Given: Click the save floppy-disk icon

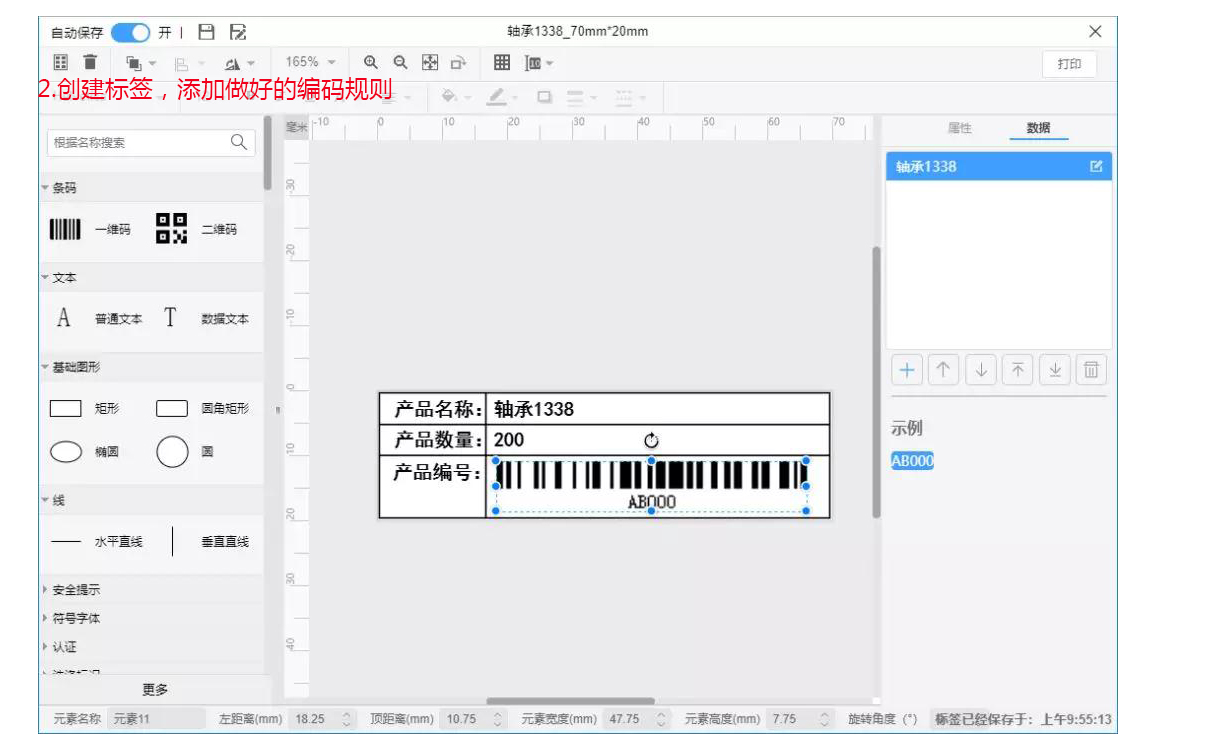Looking at the screenshot, I should 206,32.
